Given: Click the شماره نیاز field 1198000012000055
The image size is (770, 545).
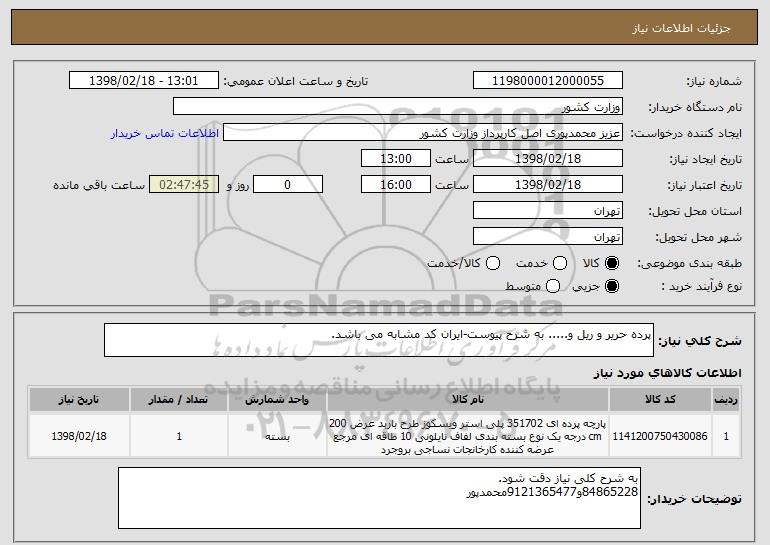Looking at the screenshot, I should [x=548, y=80].
